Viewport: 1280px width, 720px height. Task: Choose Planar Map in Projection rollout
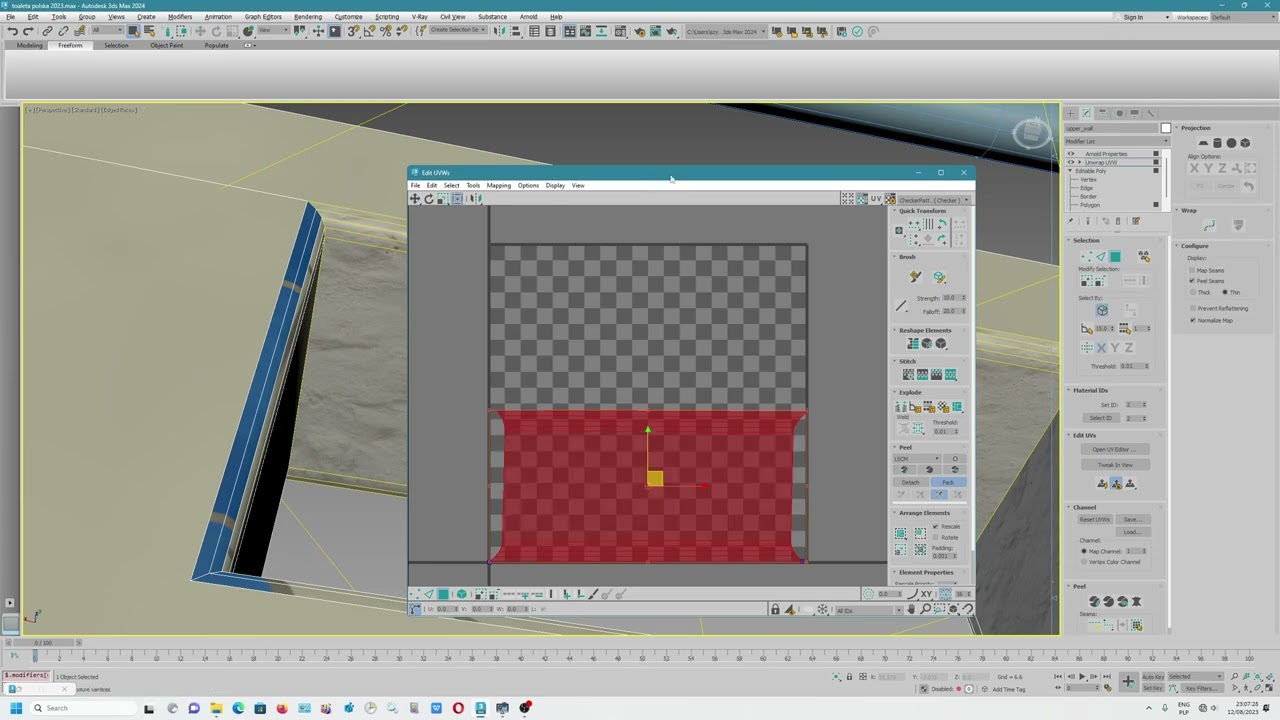coord(1203,143)
